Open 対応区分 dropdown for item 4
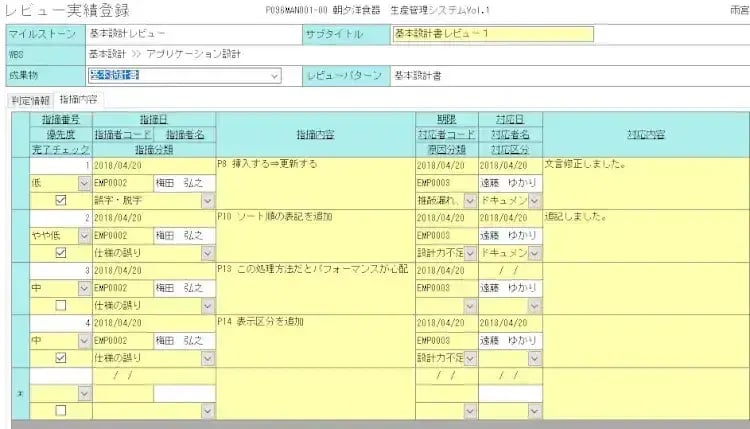 (x=535, y=357)
